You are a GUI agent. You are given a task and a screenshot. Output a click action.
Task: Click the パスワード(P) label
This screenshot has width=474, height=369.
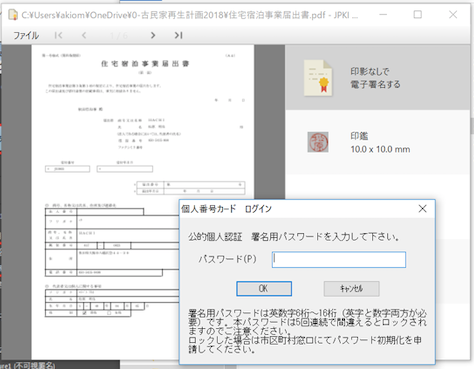228,259
